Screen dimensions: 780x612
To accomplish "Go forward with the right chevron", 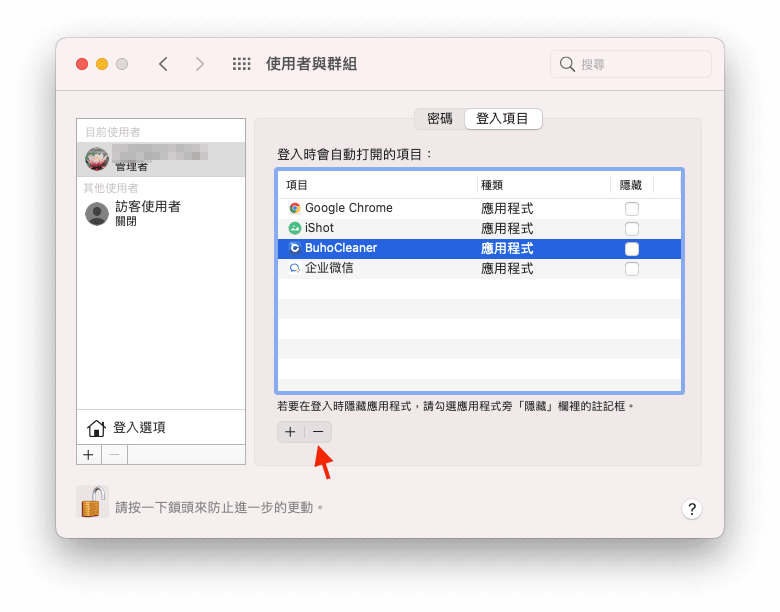I will click(x=199, y=64).
